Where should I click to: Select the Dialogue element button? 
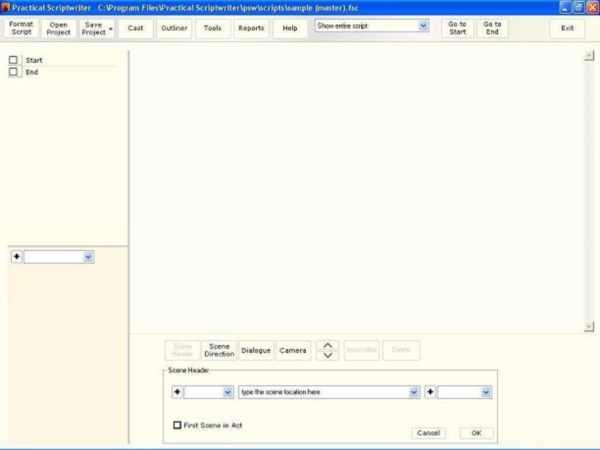tap(256, 350)
